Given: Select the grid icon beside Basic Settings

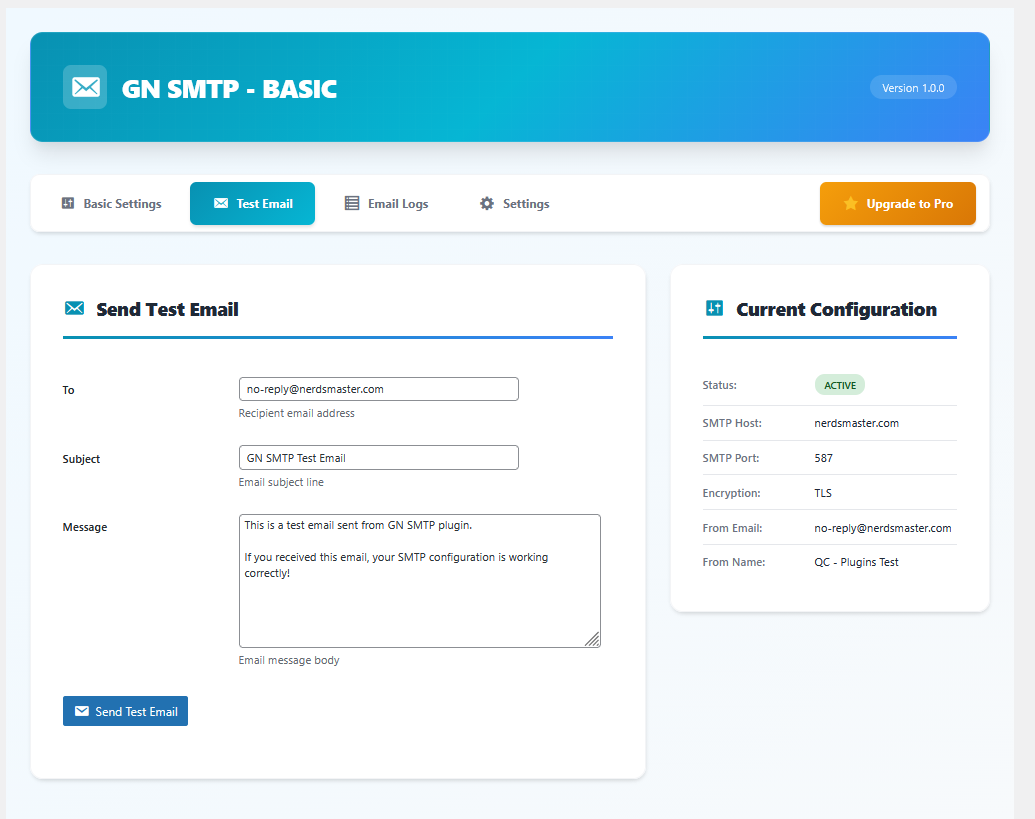Looking at the screenshot, I should pos(68,203).
